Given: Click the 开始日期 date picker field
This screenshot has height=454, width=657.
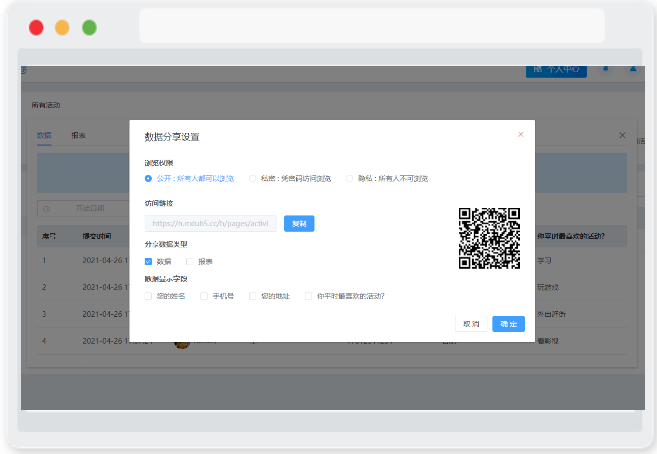Looking at the screenshot, I should click(83, 209).
